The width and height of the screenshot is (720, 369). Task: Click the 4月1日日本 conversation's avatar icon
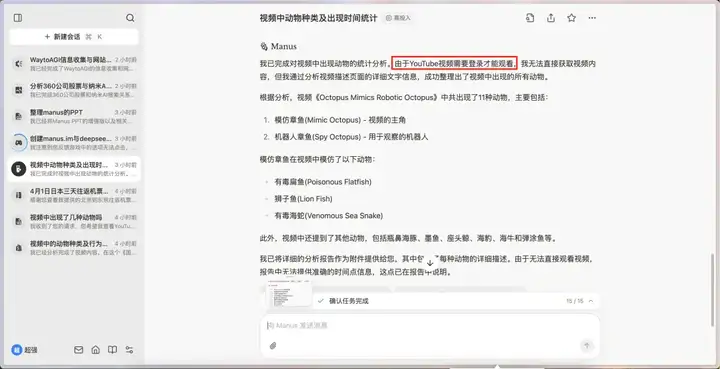tap(19, 195)
